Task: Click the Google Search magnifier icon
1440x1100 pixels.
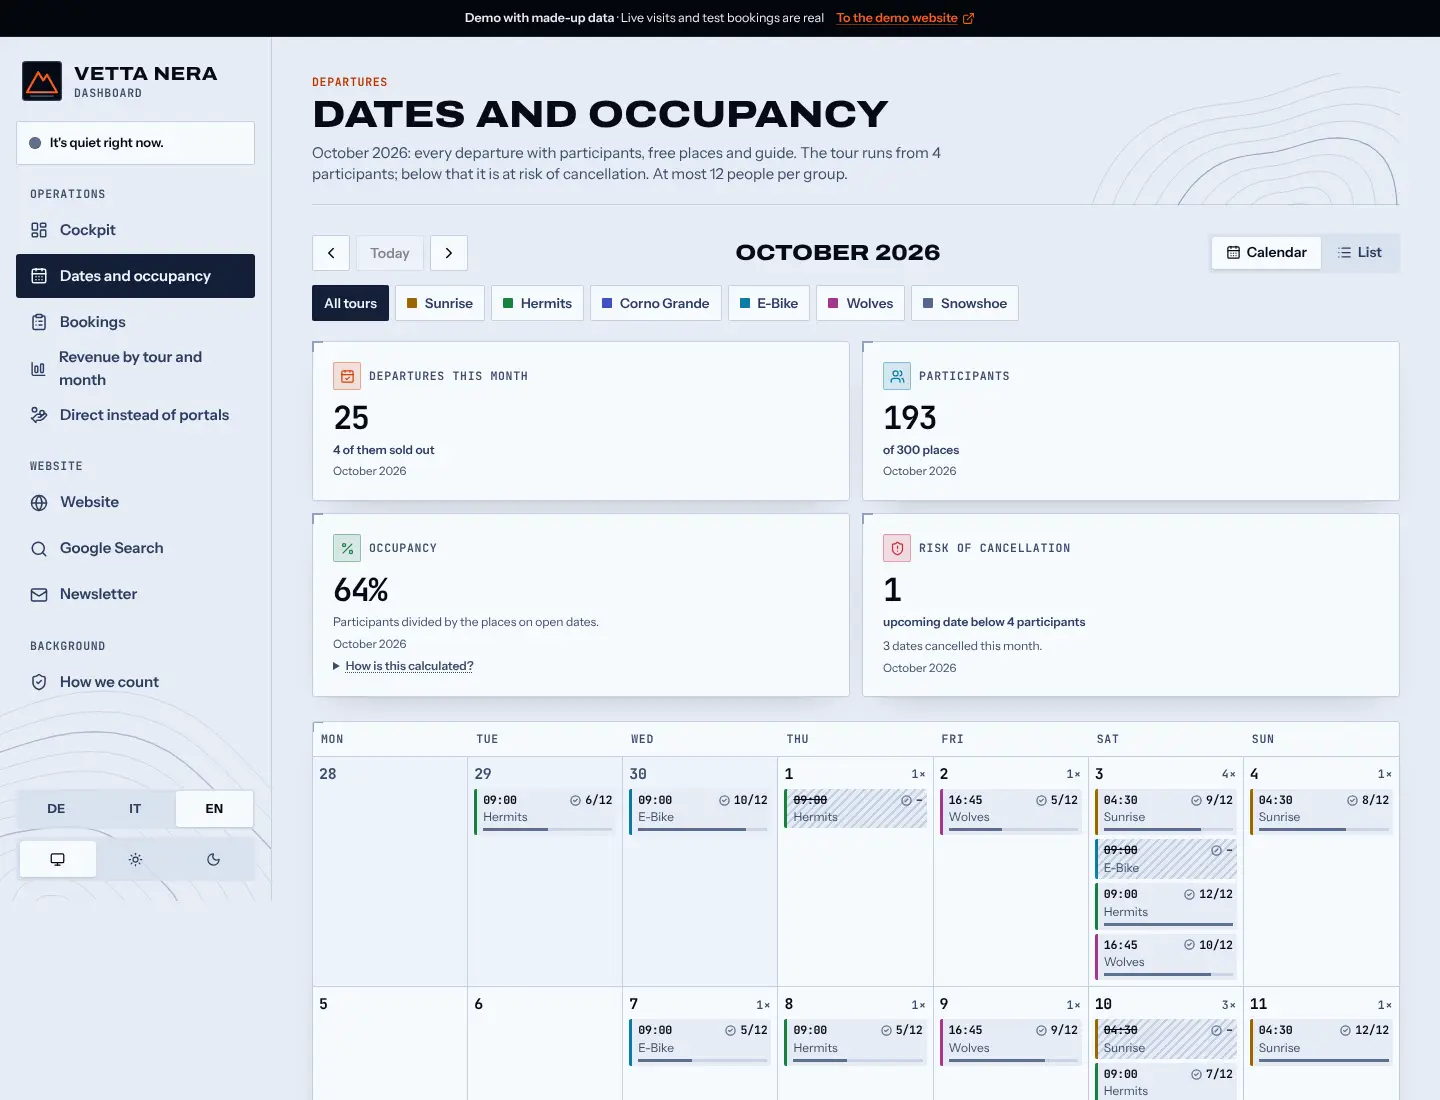Action: (39, 549)
